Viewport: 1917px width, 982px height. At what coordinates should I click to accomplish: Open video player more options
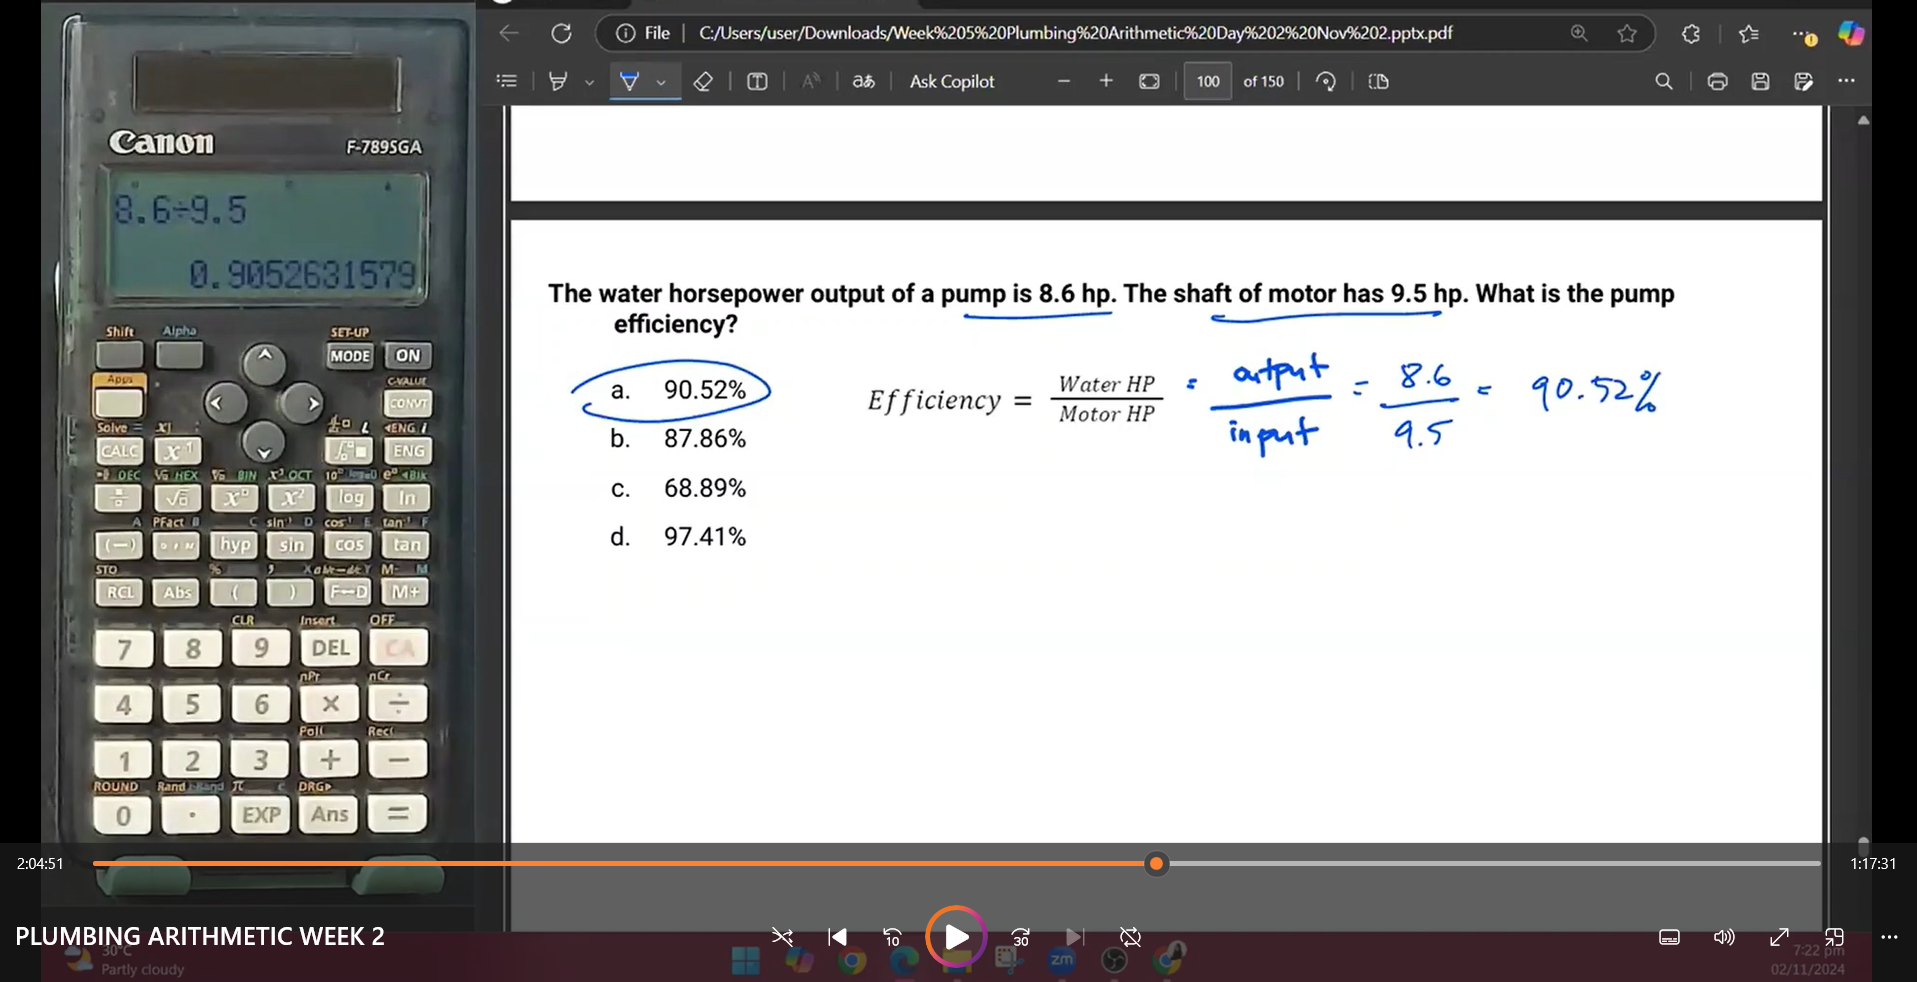click(x=1889, y=937)
